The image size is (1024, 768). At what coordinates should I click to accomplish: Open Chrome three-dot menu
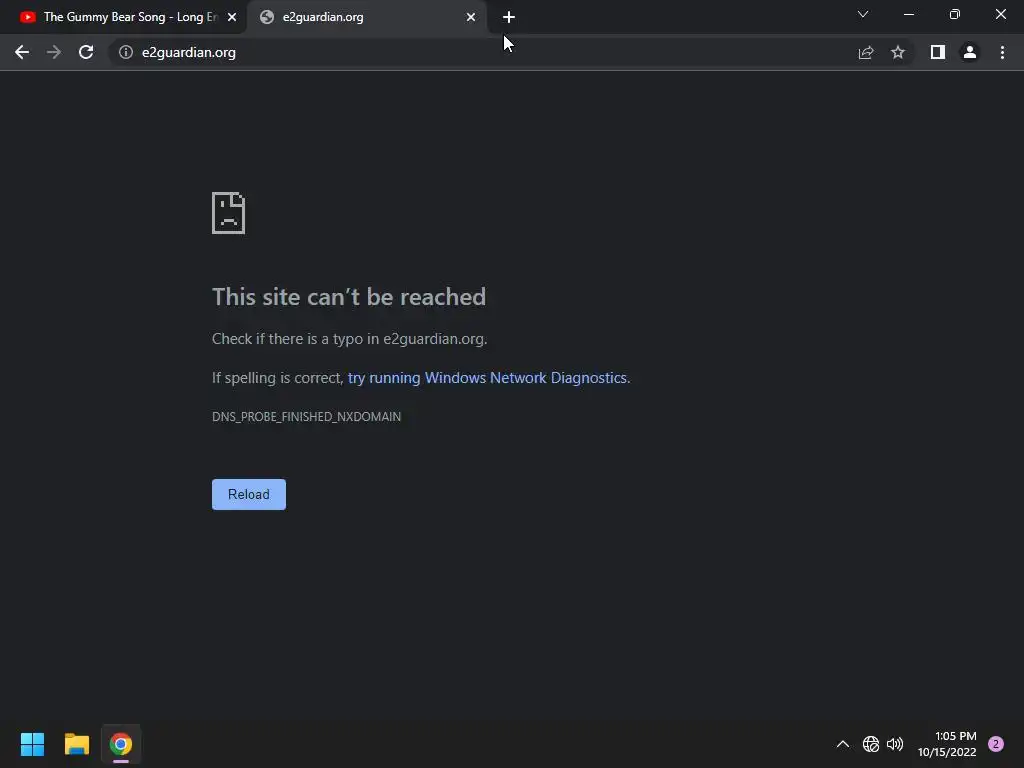click(x=1002, y=52)
